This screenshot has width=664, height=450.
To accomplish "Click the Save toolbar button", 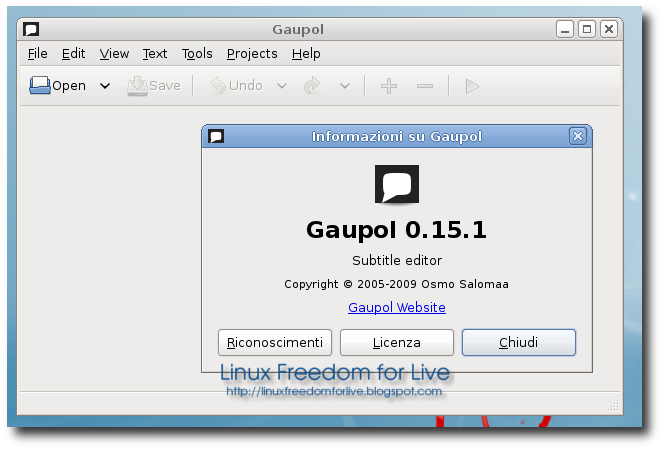I will (154, 86).
